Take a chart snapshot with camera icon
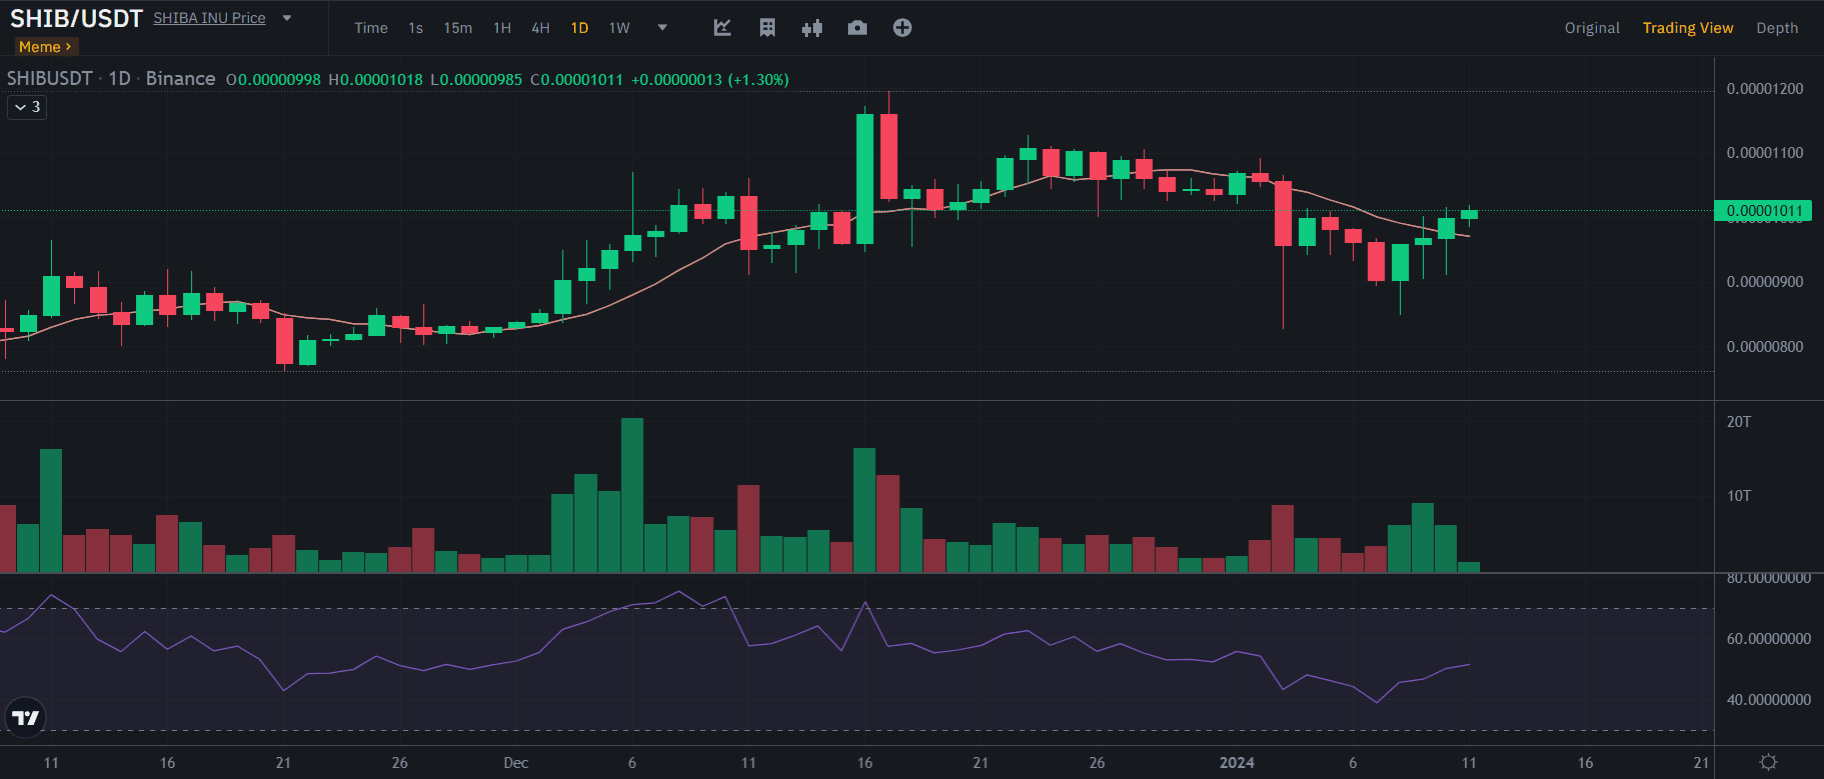This screenshot has width=1824, height=779. pyautogui.click(x=857, y=28)
